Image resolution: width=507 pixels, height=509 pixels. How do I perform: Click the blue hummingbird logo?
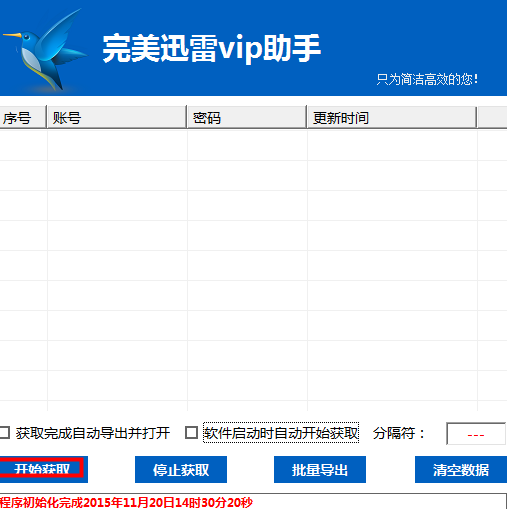pos(45,50)
